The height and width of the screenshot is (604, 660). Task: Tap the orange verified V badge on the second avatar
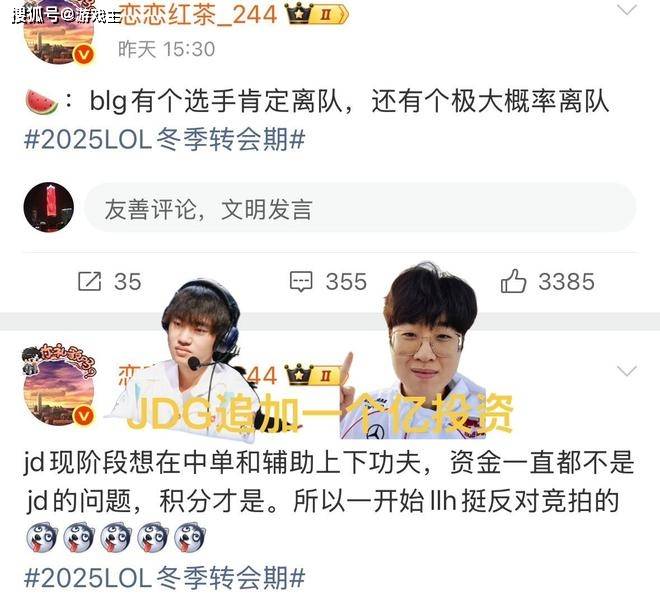(x=83, y=416)
